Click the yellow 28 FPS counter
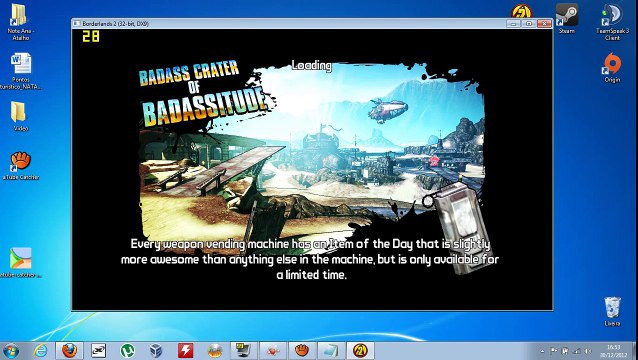 pos(91,37)
